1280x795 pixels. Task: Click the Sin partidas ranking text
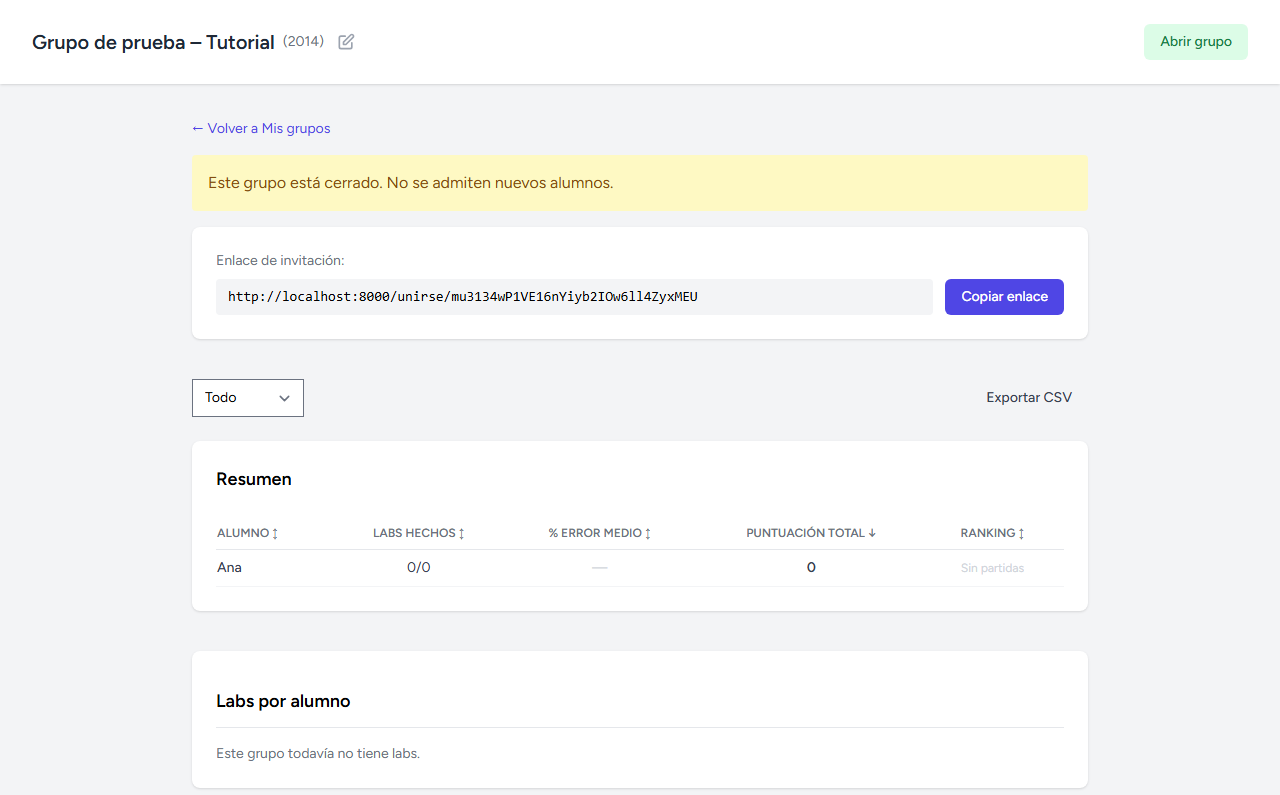click(x=993, y=568)
